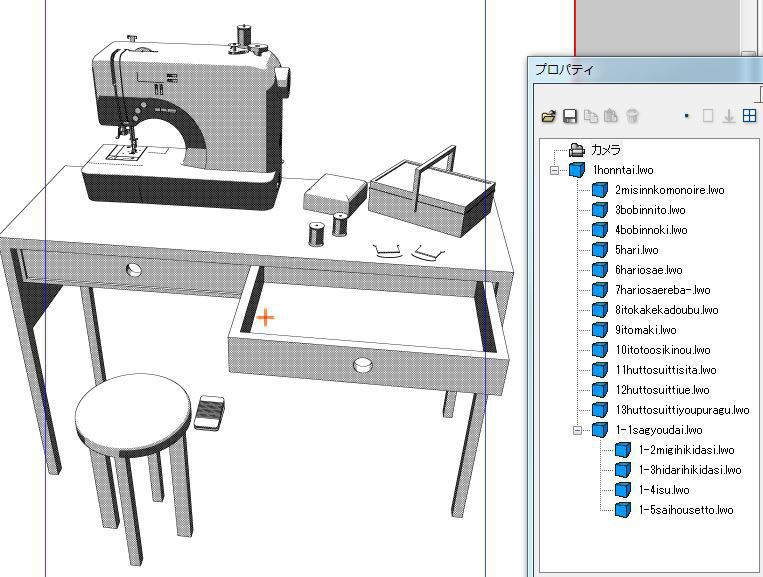
Task: Click the cube icon beside 11huttosuittisita.lwo
Action: click(x=600, y=369)
